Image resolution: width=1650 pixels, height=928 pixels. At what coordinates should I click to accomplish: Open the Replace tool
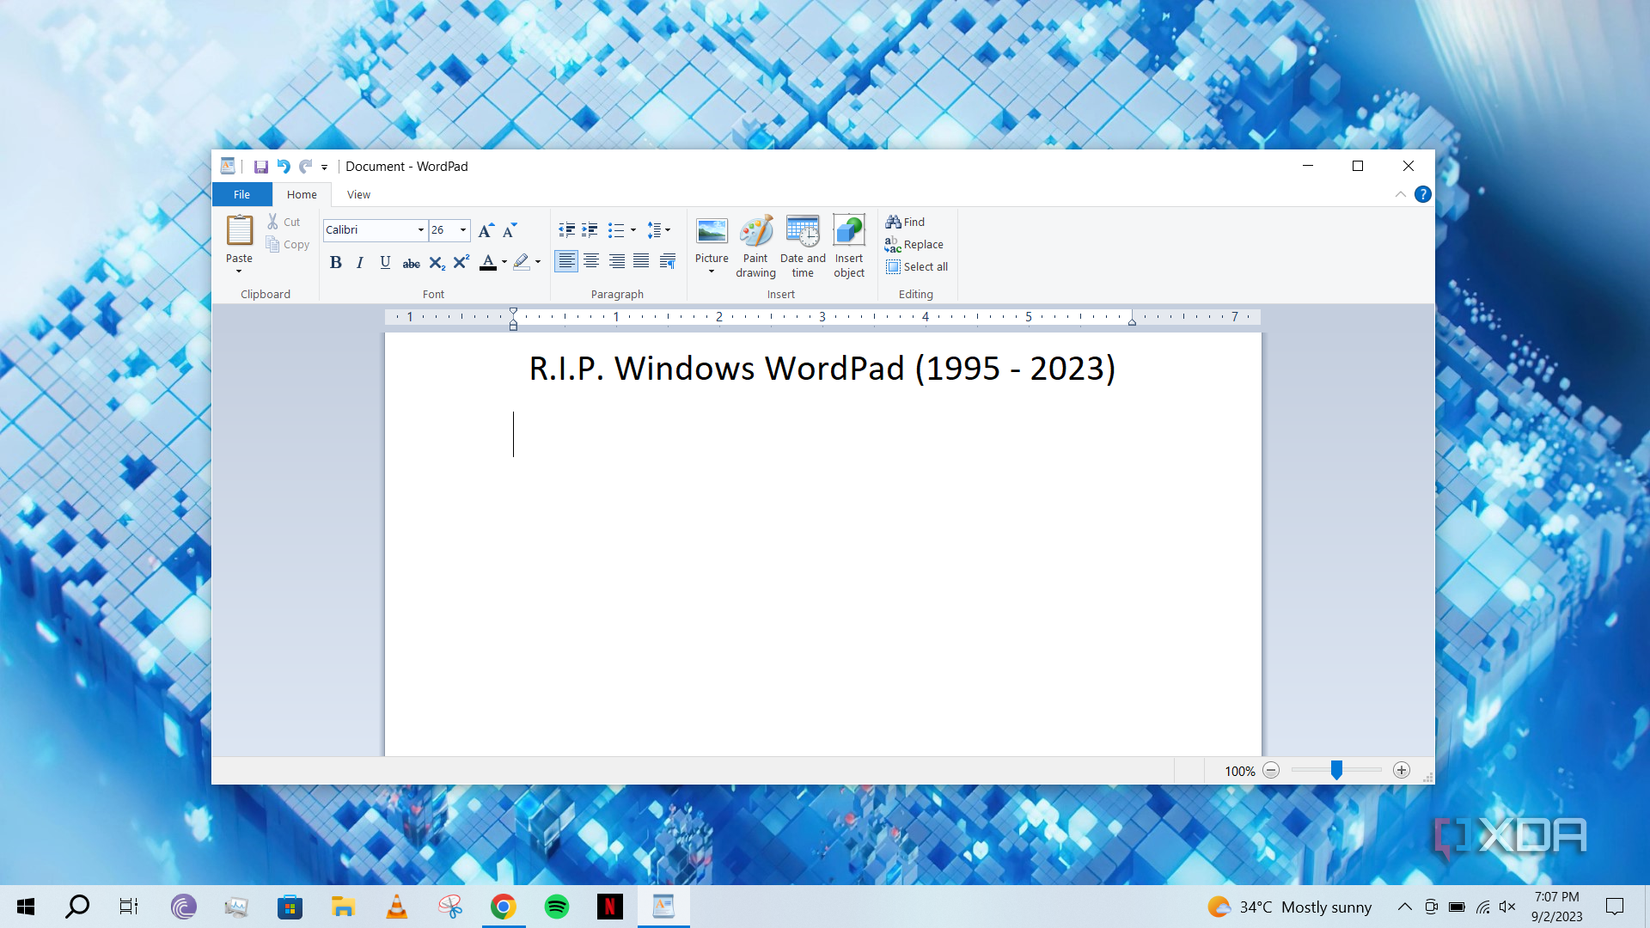coord(914,244)
